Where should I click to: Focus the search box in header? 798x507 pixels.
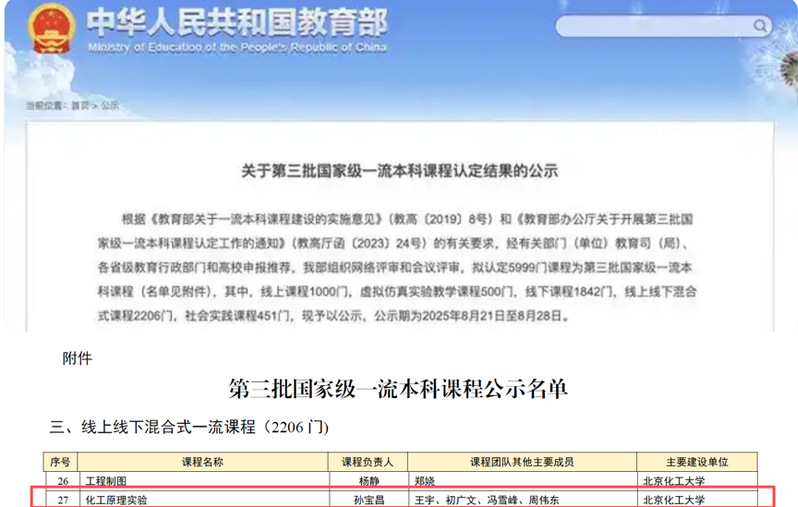650,26
